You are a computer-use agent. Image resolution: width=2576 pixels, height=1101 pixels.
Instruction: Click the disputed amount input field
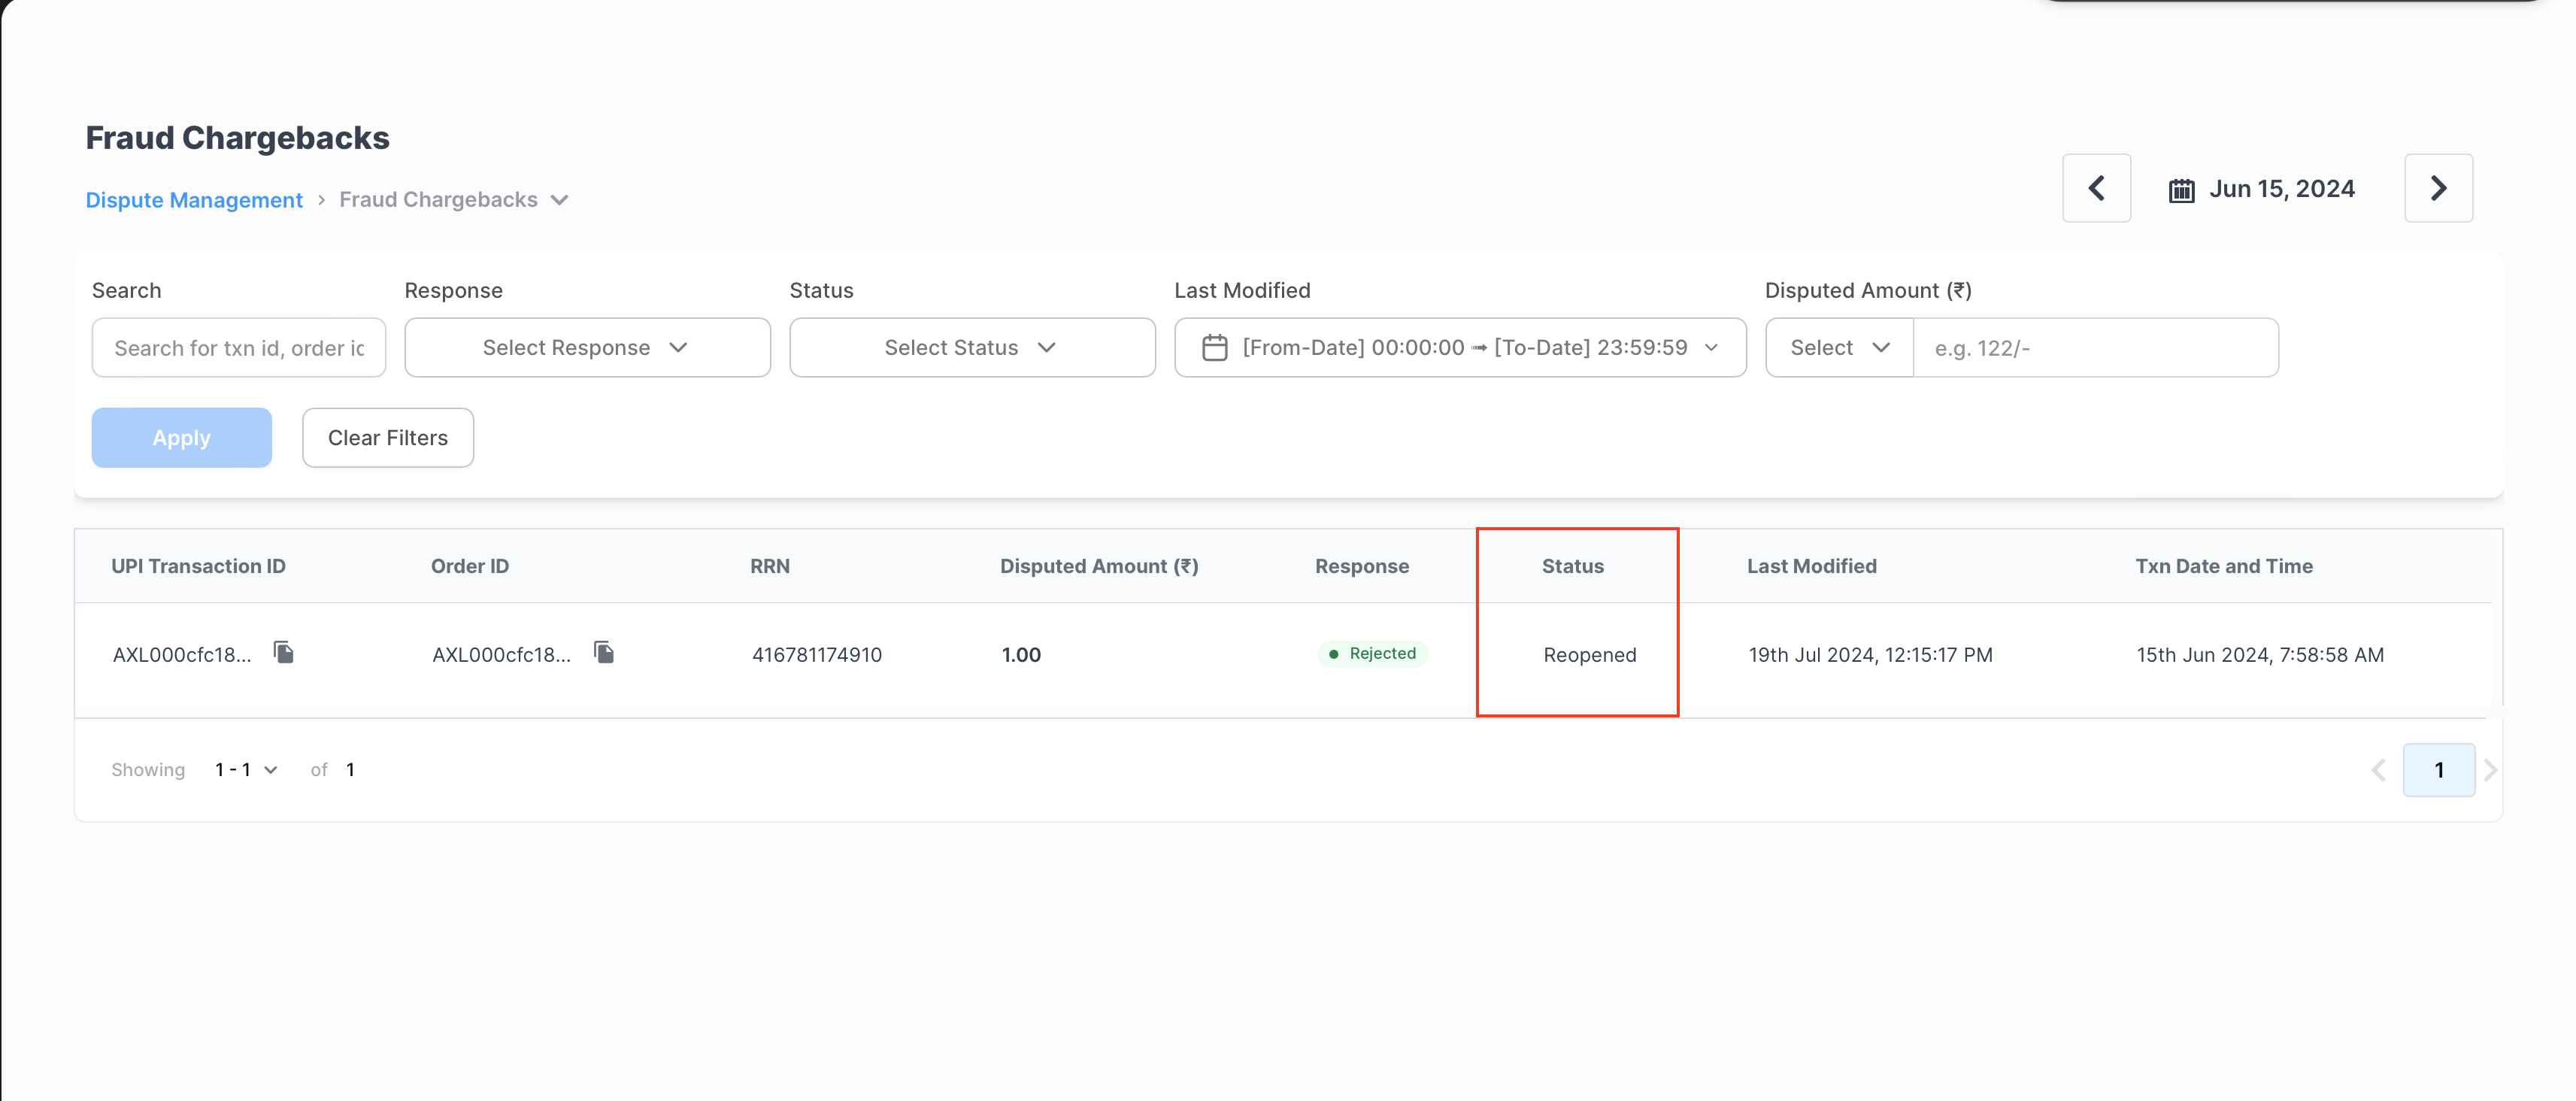pos(2094,348)
